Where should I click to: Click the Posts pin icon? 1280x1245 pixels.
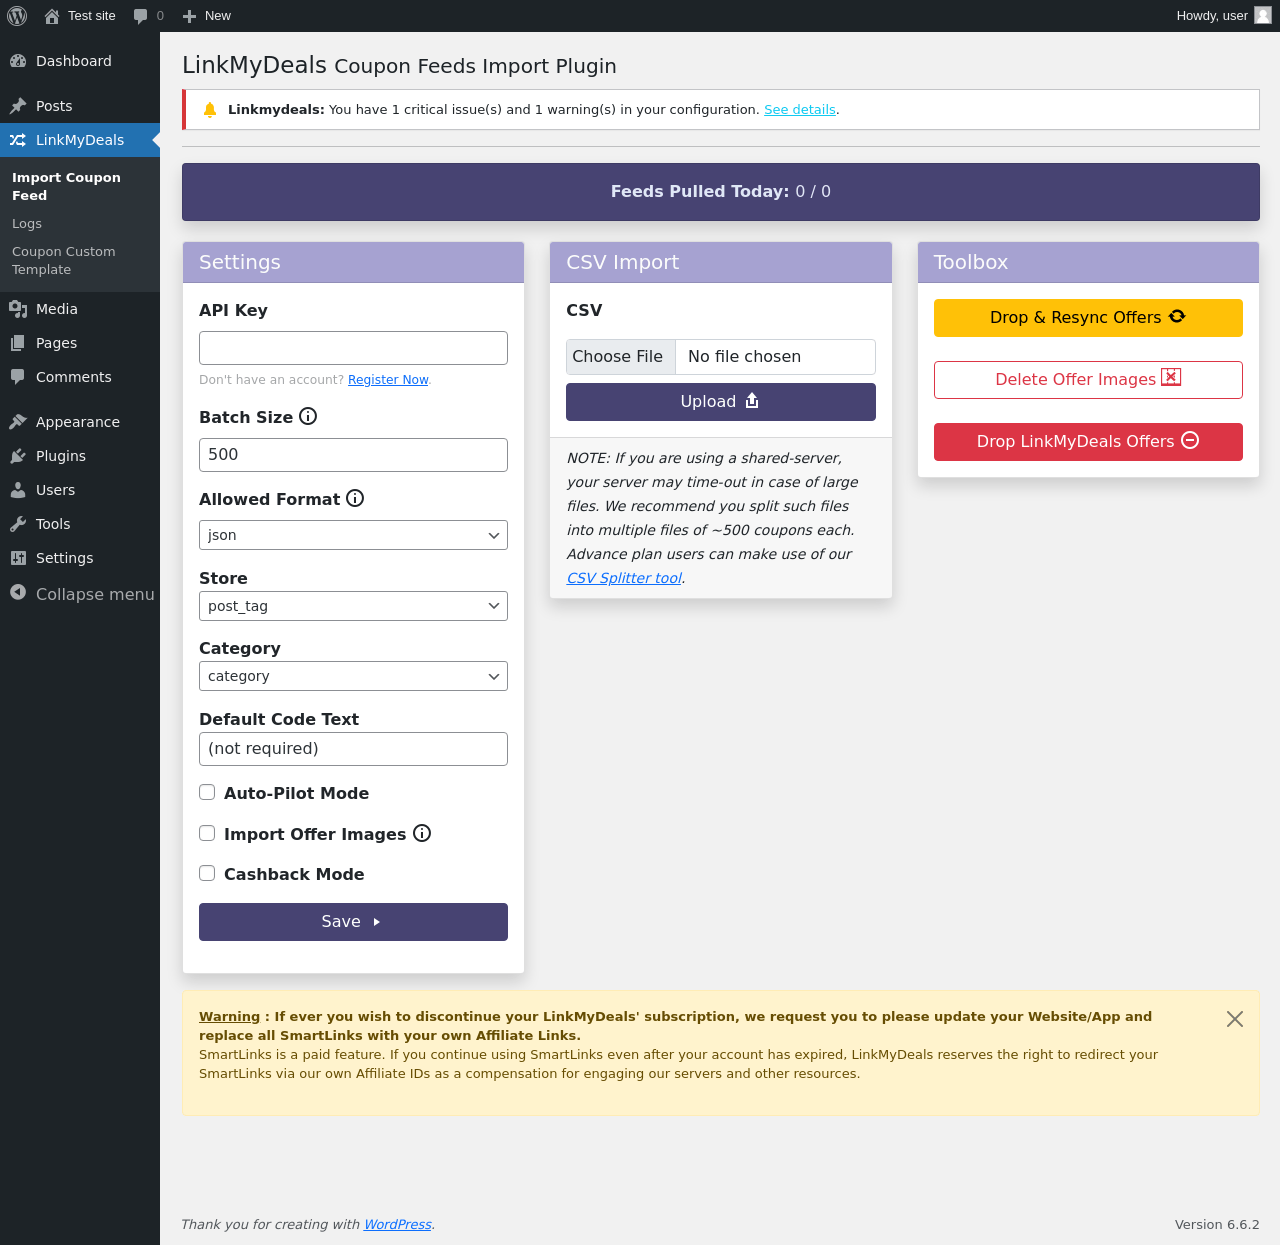18,106
